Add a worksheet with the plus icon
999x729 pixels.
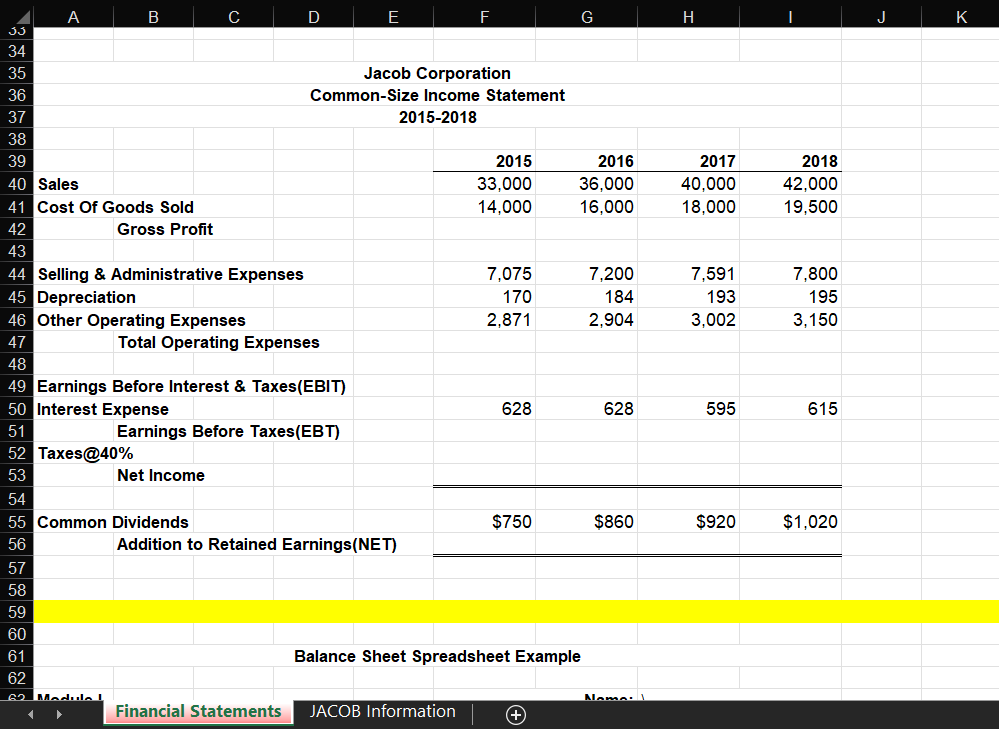516,715
